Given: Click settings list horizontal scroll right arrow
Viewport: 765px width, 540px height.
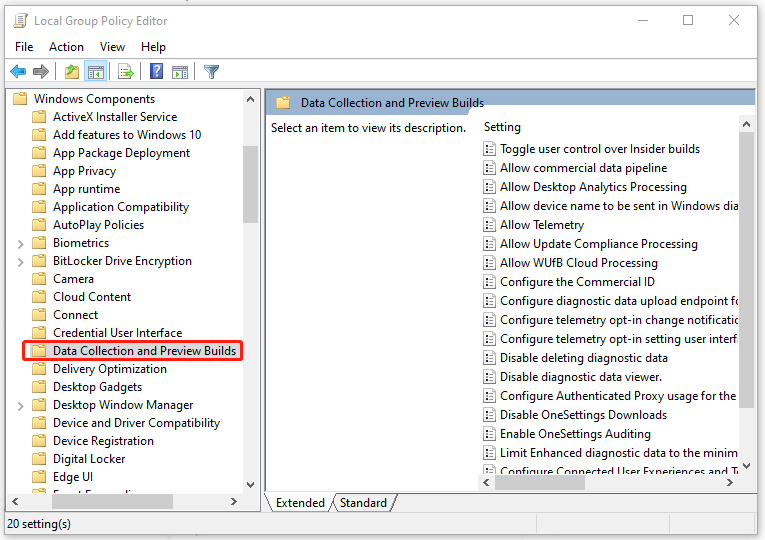Looking at the screenshot, I should (730, 482).
